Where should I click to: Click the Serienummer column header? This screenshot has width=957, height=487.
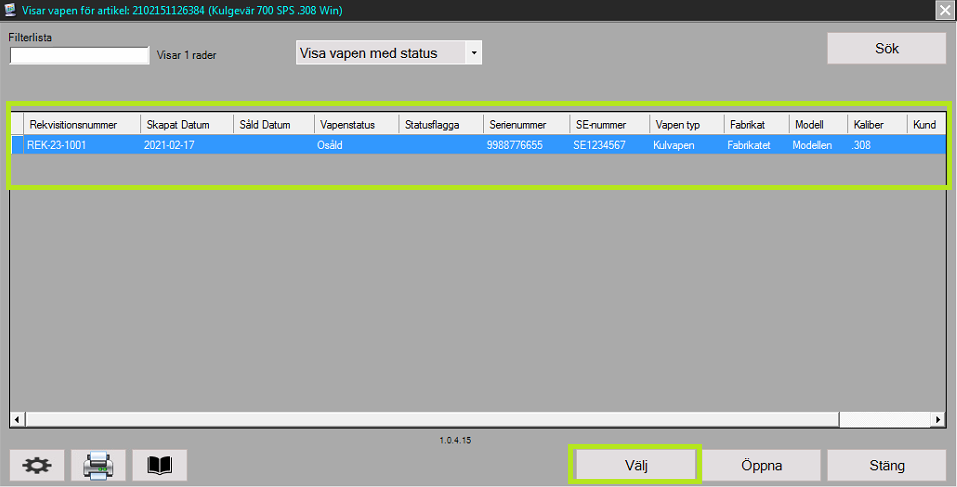[x=525, y=125]
